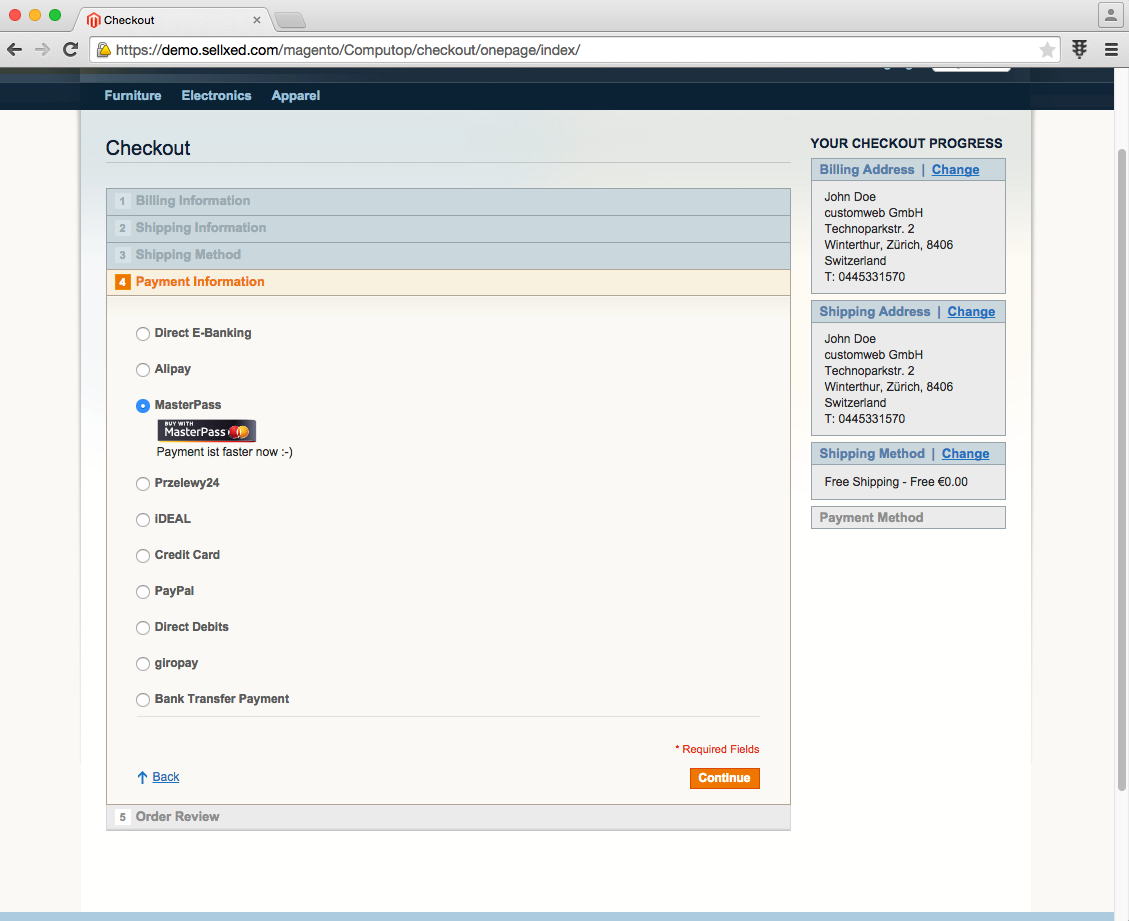Click the 'Free Shipping - Free €0.00' text

point(896,482)
